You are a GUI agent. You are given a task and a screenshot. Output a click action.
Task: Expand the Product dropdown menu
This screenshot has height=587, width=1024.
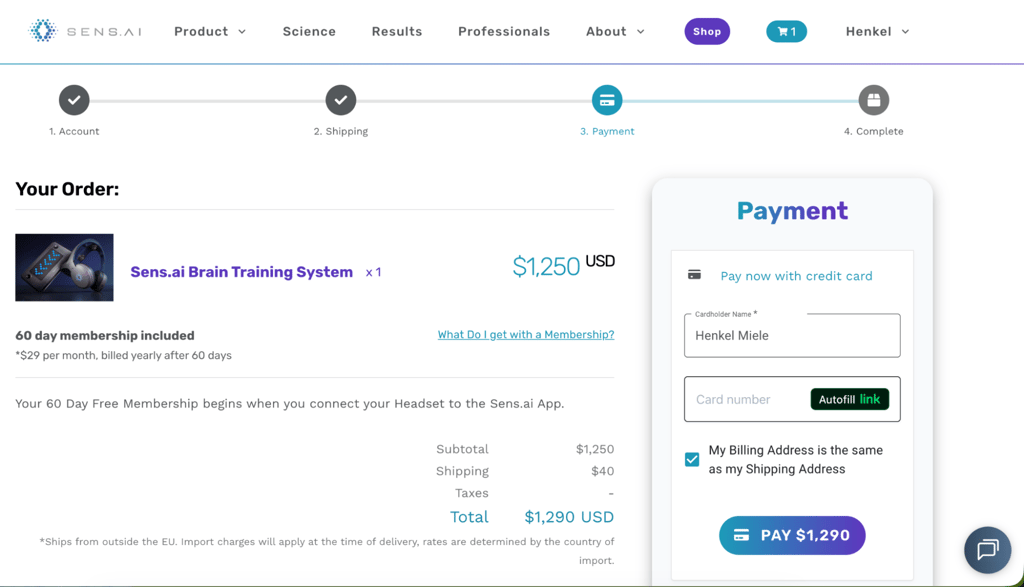click(x=210, y=31)
